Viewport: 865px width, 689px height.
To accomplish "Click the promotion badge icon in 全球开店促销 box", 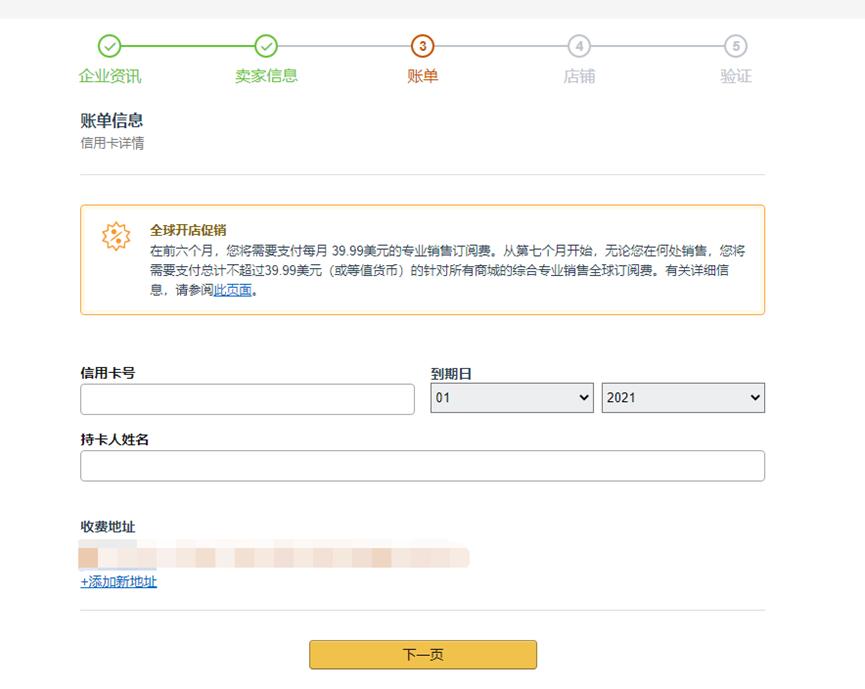I will pos(117,237).
